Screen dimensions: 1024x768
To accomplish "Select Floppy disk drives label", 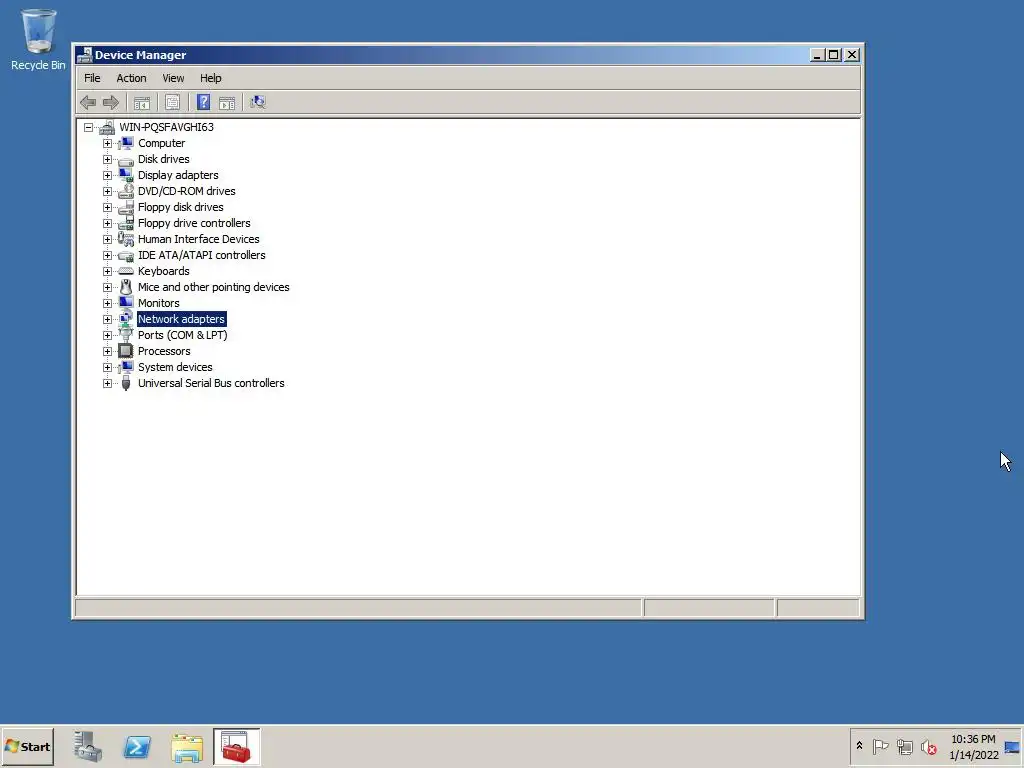I will point(181,207).
